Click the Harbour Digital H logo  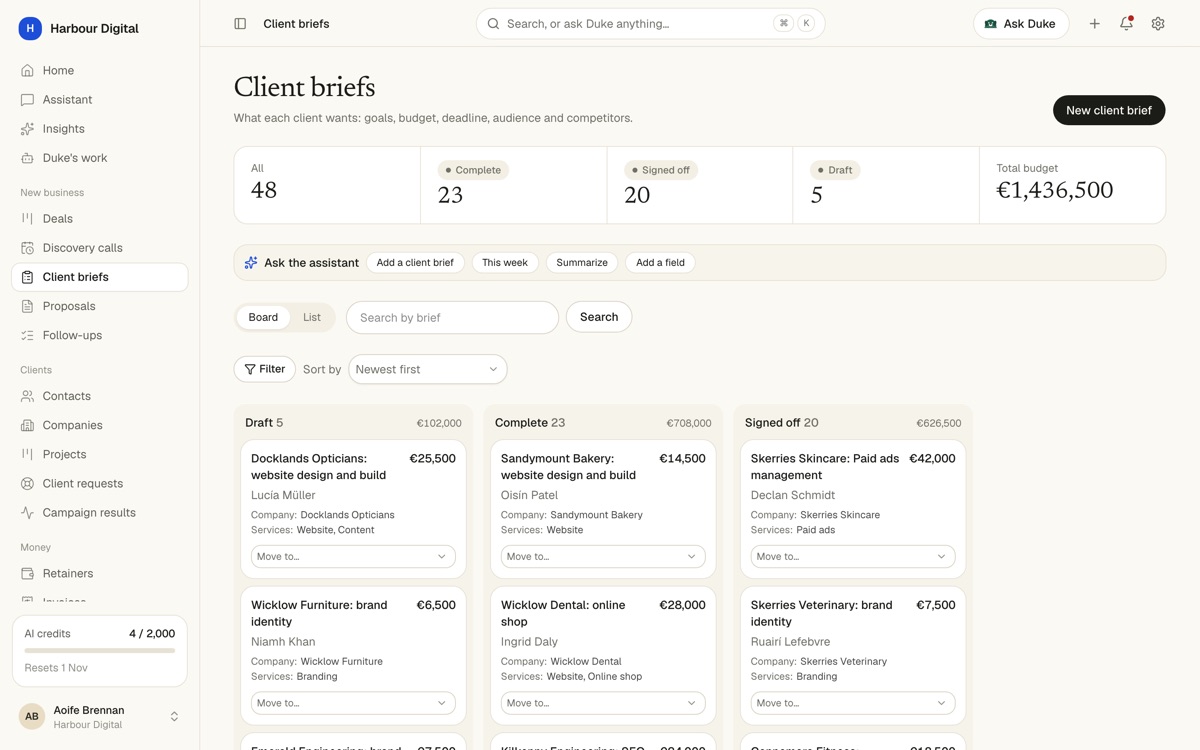[x=30, y=28]
